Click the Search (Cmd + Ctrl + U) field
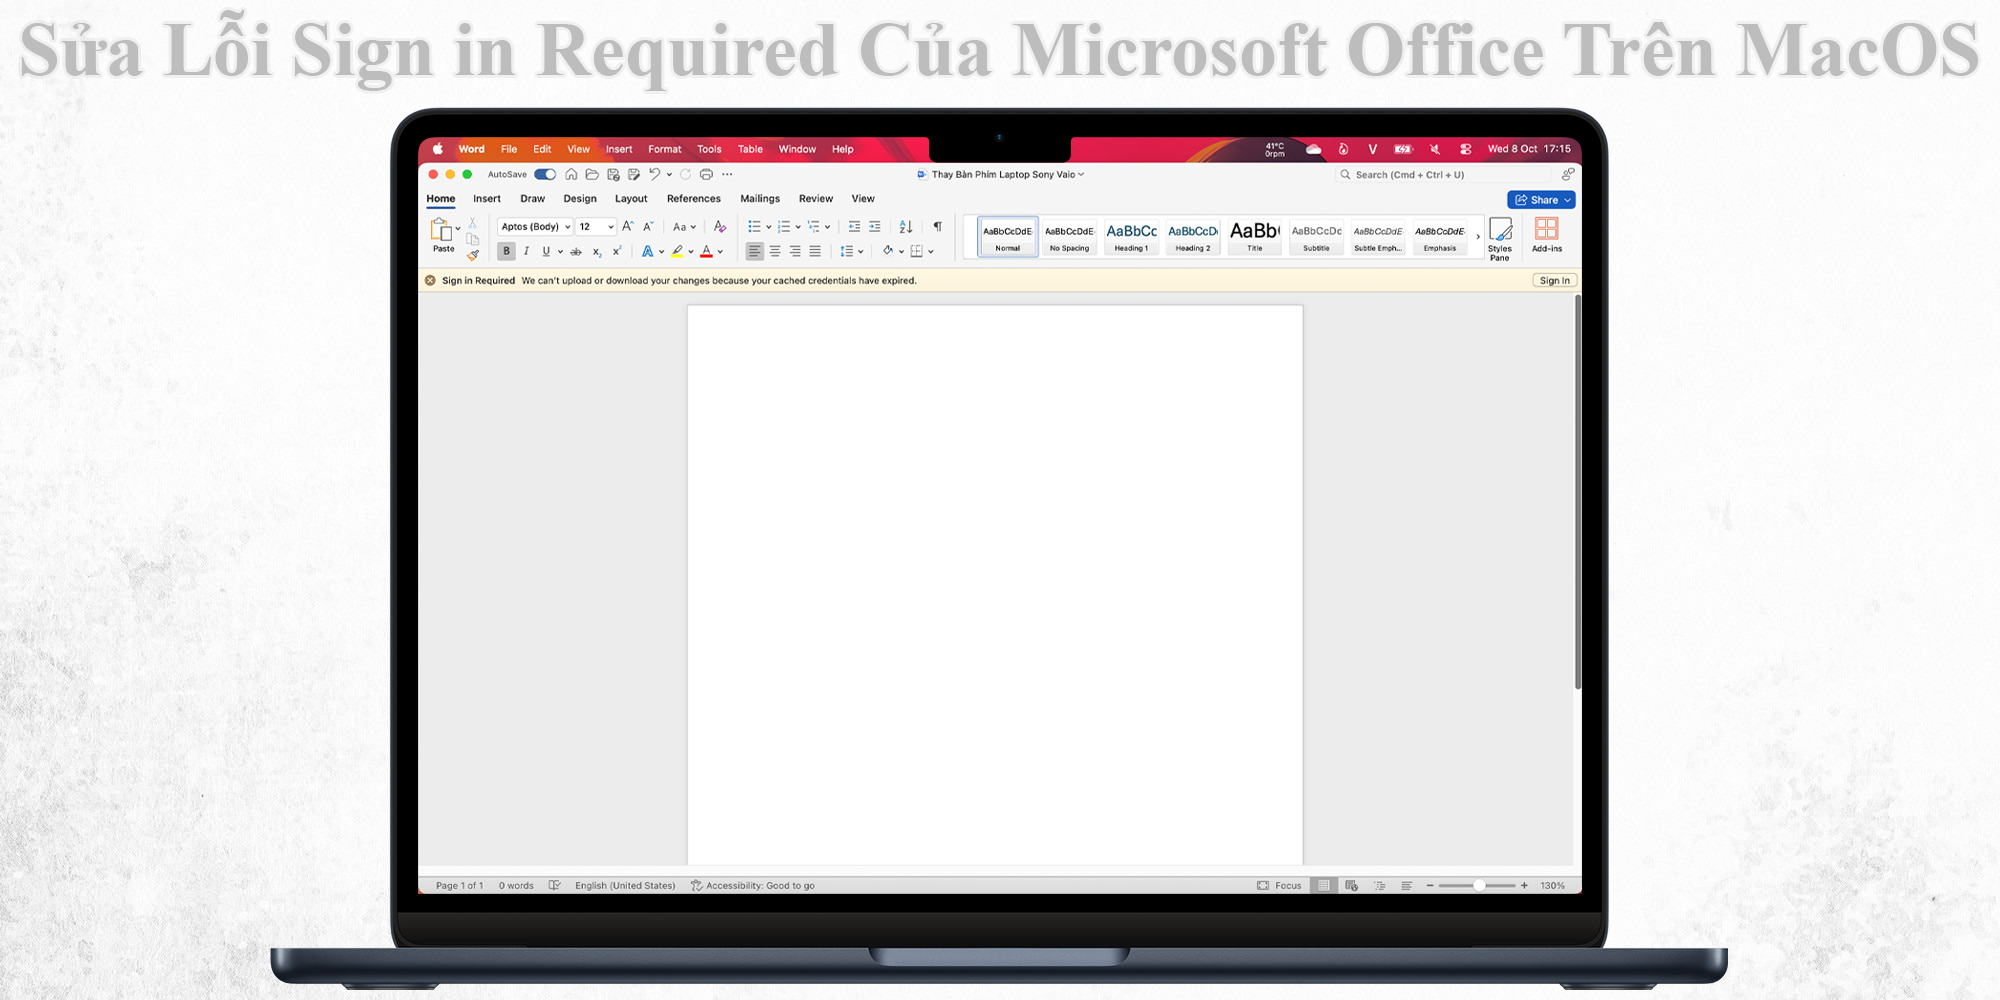The width and height of the screenshot is (2000, 1000). click(1443, 175)
